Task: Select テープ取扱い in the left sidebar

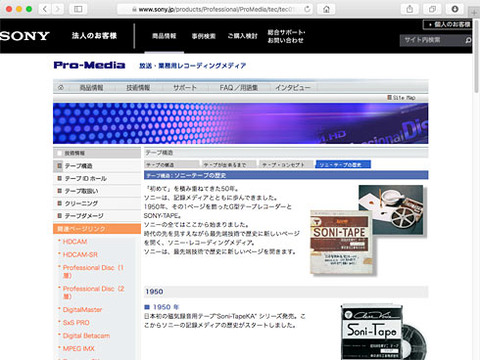Action: (x=97, y=191)
